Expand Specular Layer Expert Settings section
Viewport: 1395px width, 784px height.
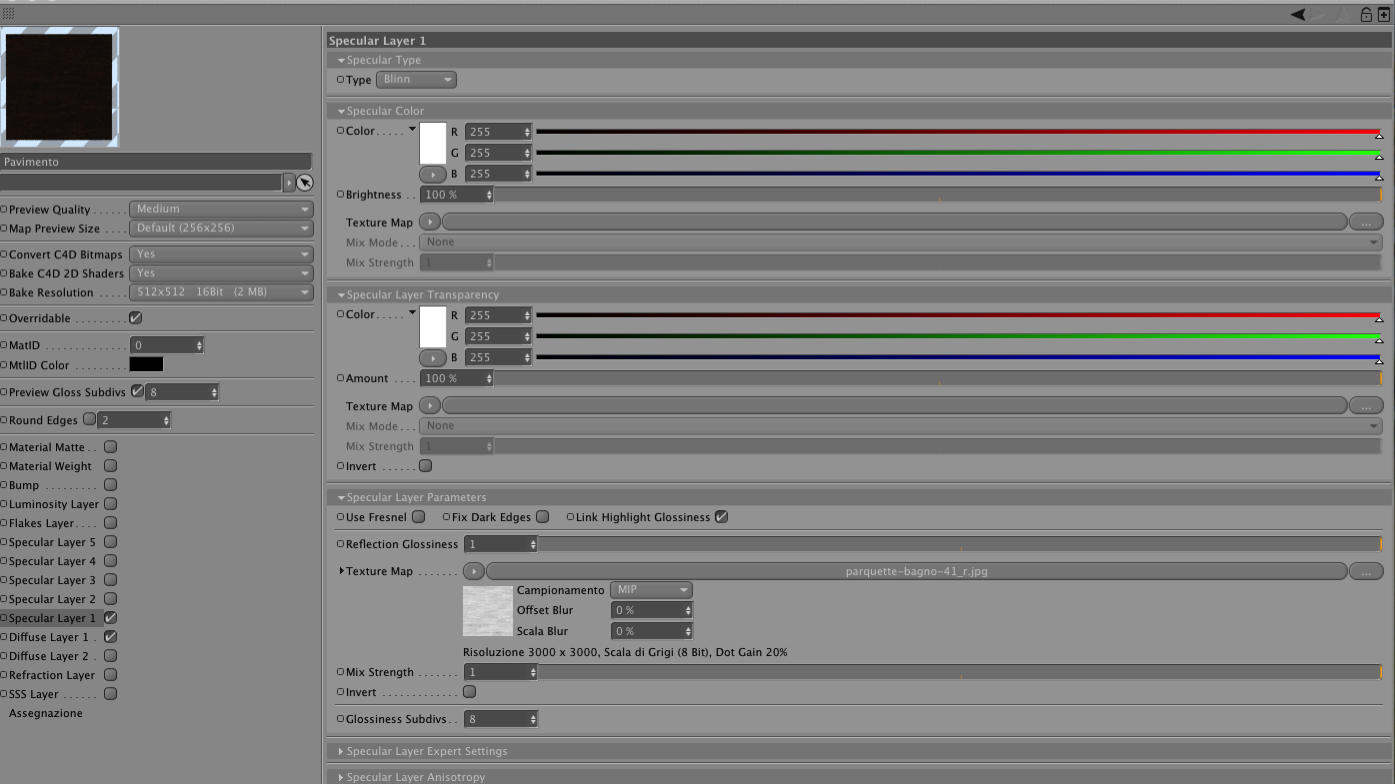[x=341, y=752]
